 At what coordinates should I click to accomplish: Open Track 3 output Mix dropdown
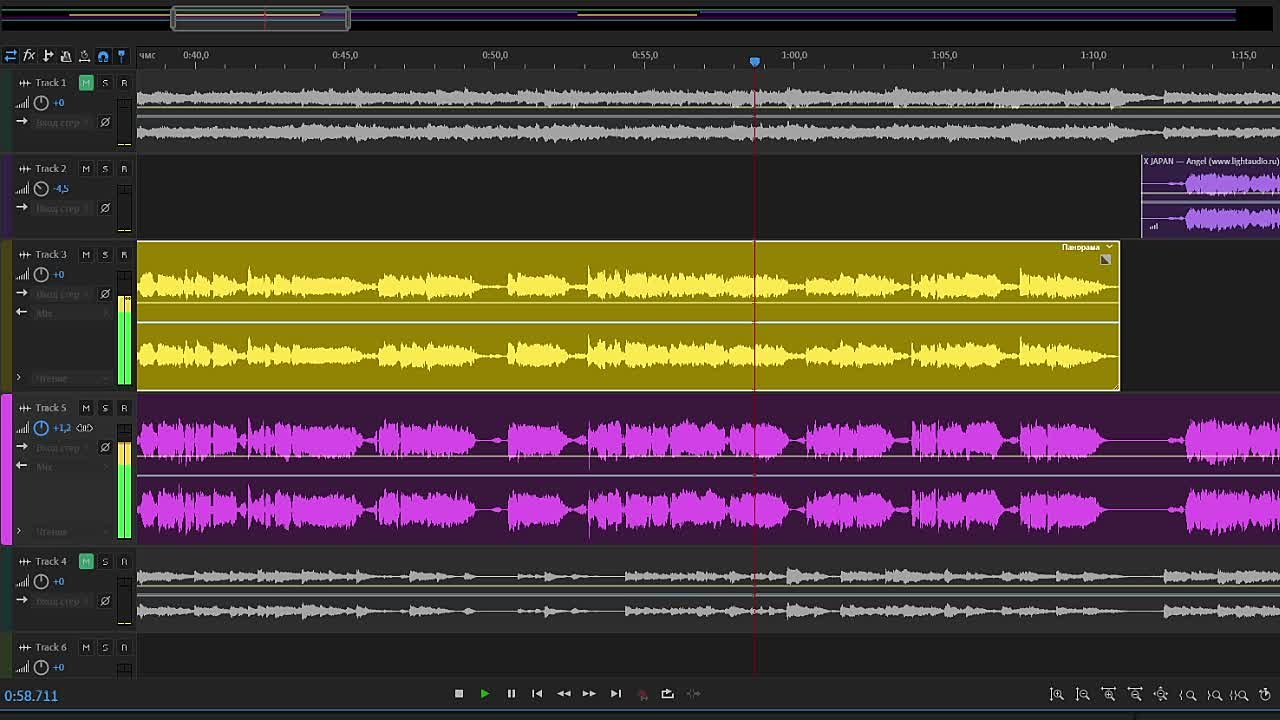[72, 313]
